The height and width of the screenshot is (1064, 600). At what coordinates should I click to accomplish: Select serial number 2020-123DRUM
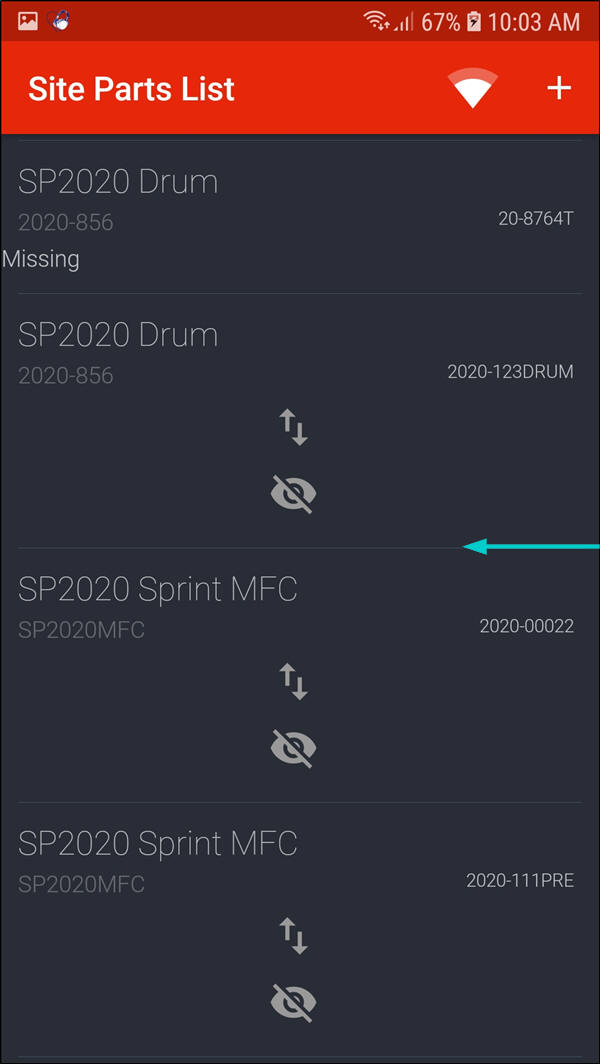pyautogui.click(x=510, y=372)
